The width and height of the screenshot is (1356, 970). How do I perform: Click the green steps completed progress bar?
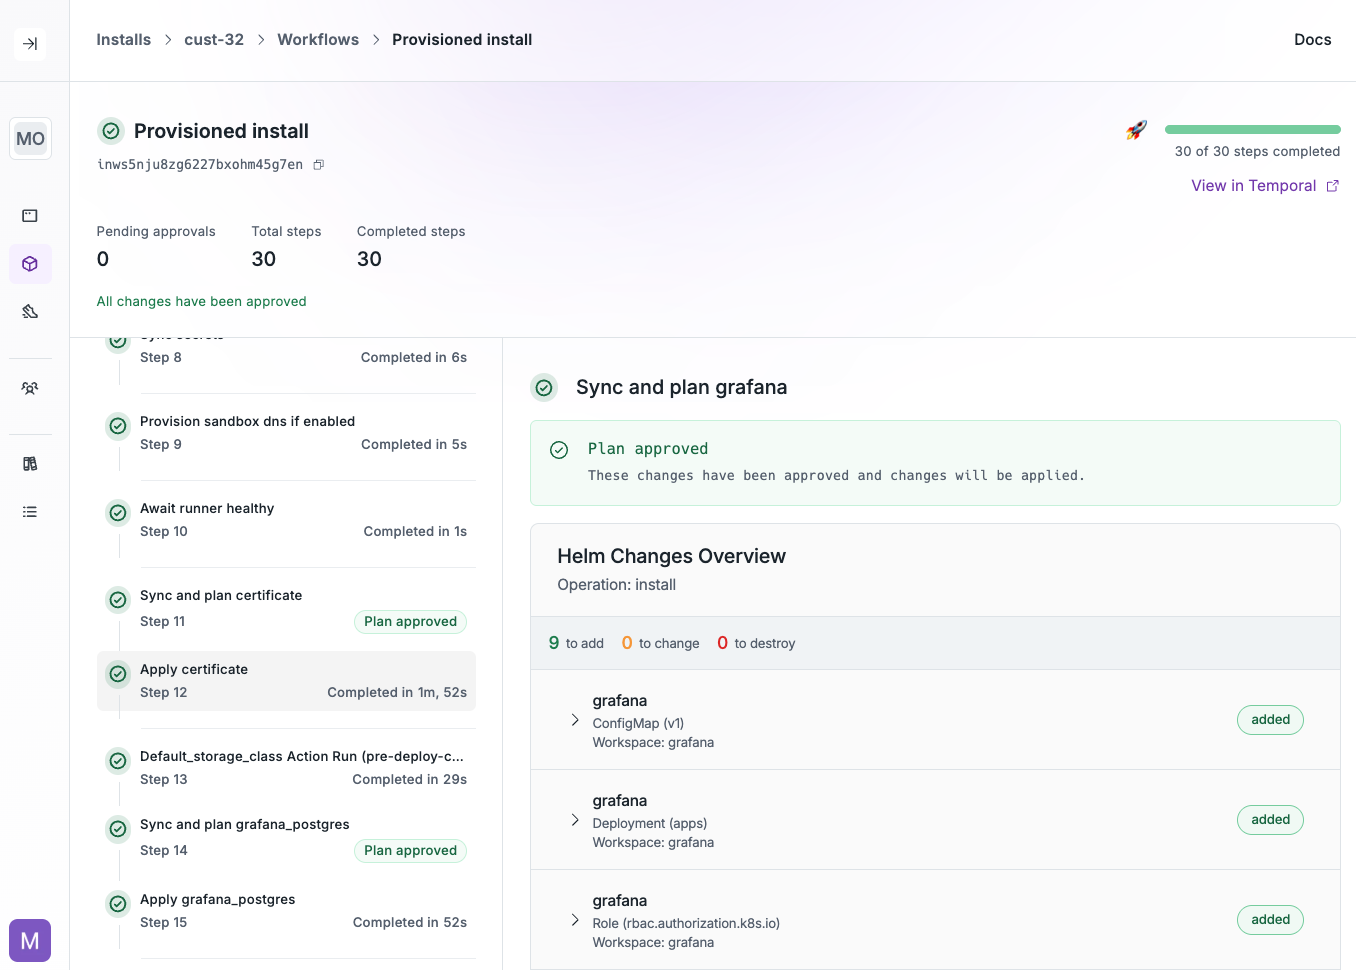1252,129
